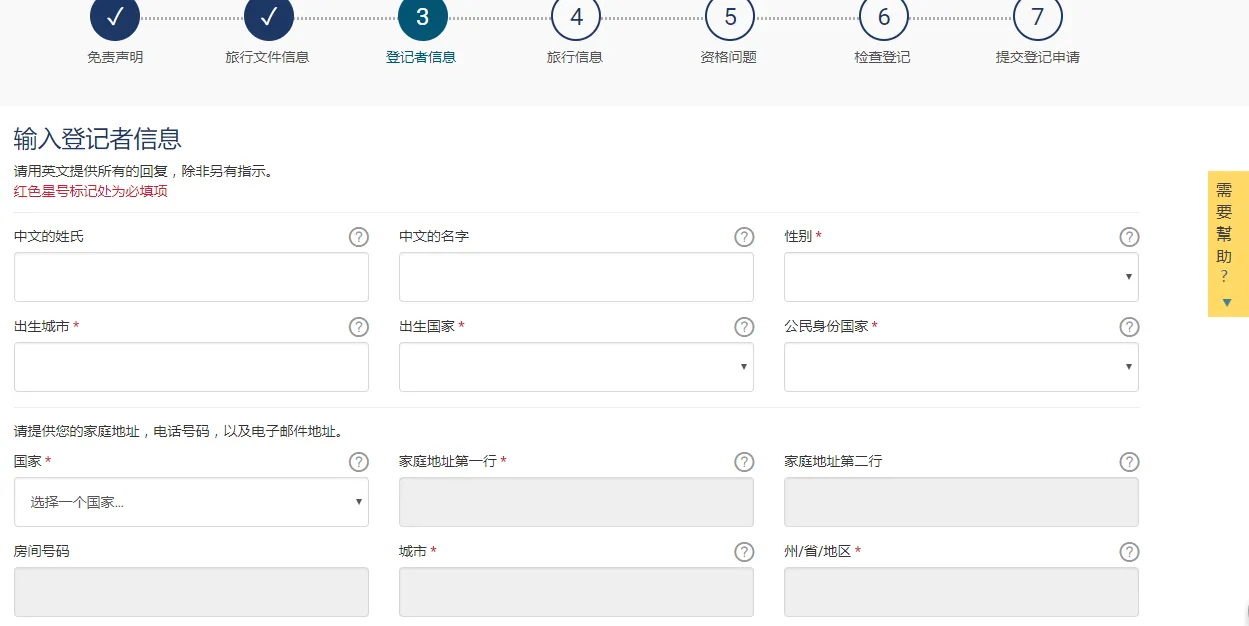This screenshot has height=626, width=1249.
Task: Open the 公民身份国家 dropdown
Action: 961,367
